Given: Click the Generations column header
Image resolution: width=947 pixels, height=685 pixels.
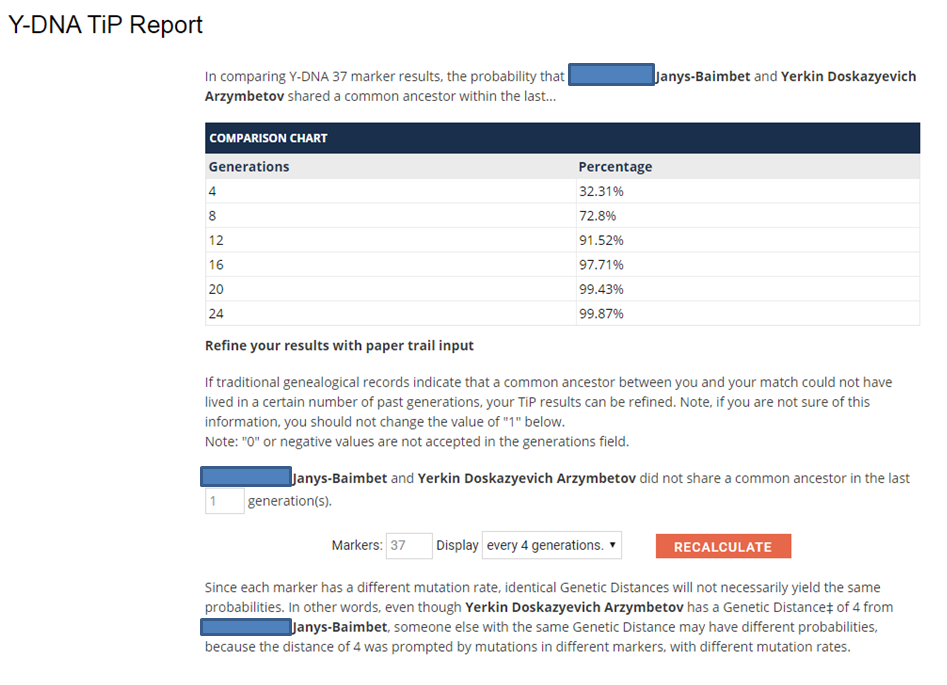Looking at the screenshot, I should (x=249, y=167).
